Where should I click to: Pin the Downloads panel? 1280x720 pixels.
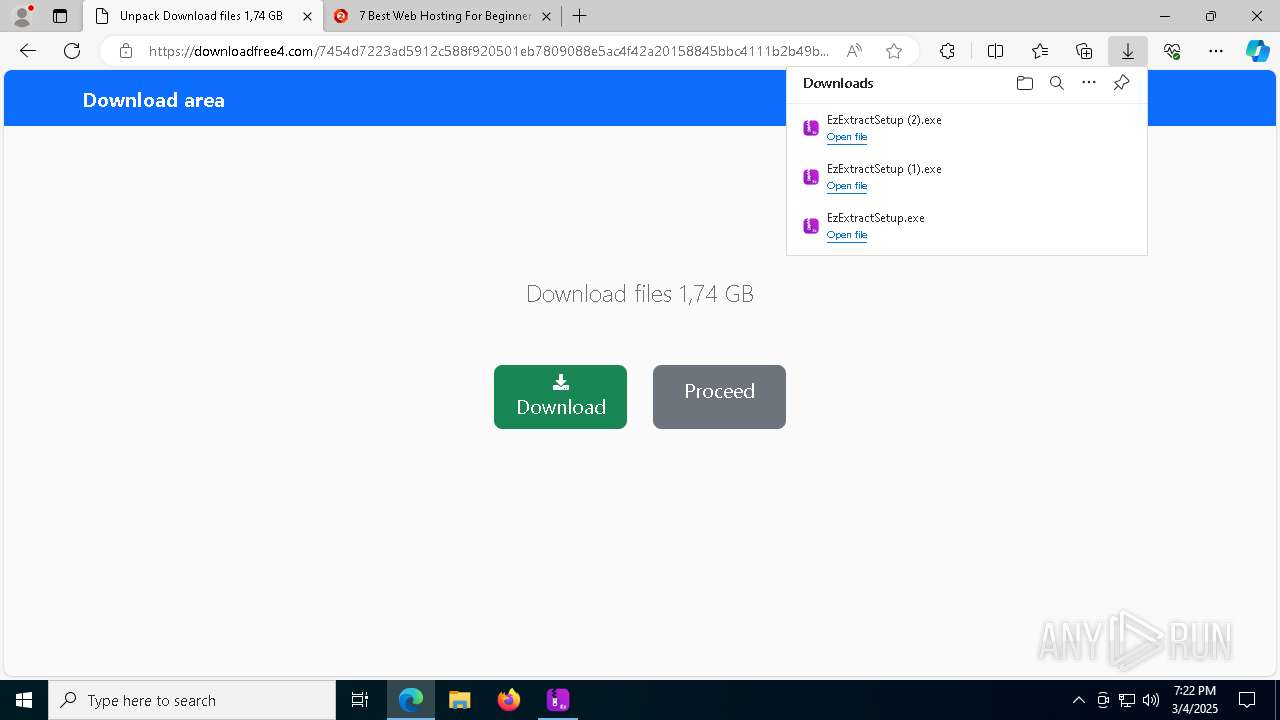1121,83
